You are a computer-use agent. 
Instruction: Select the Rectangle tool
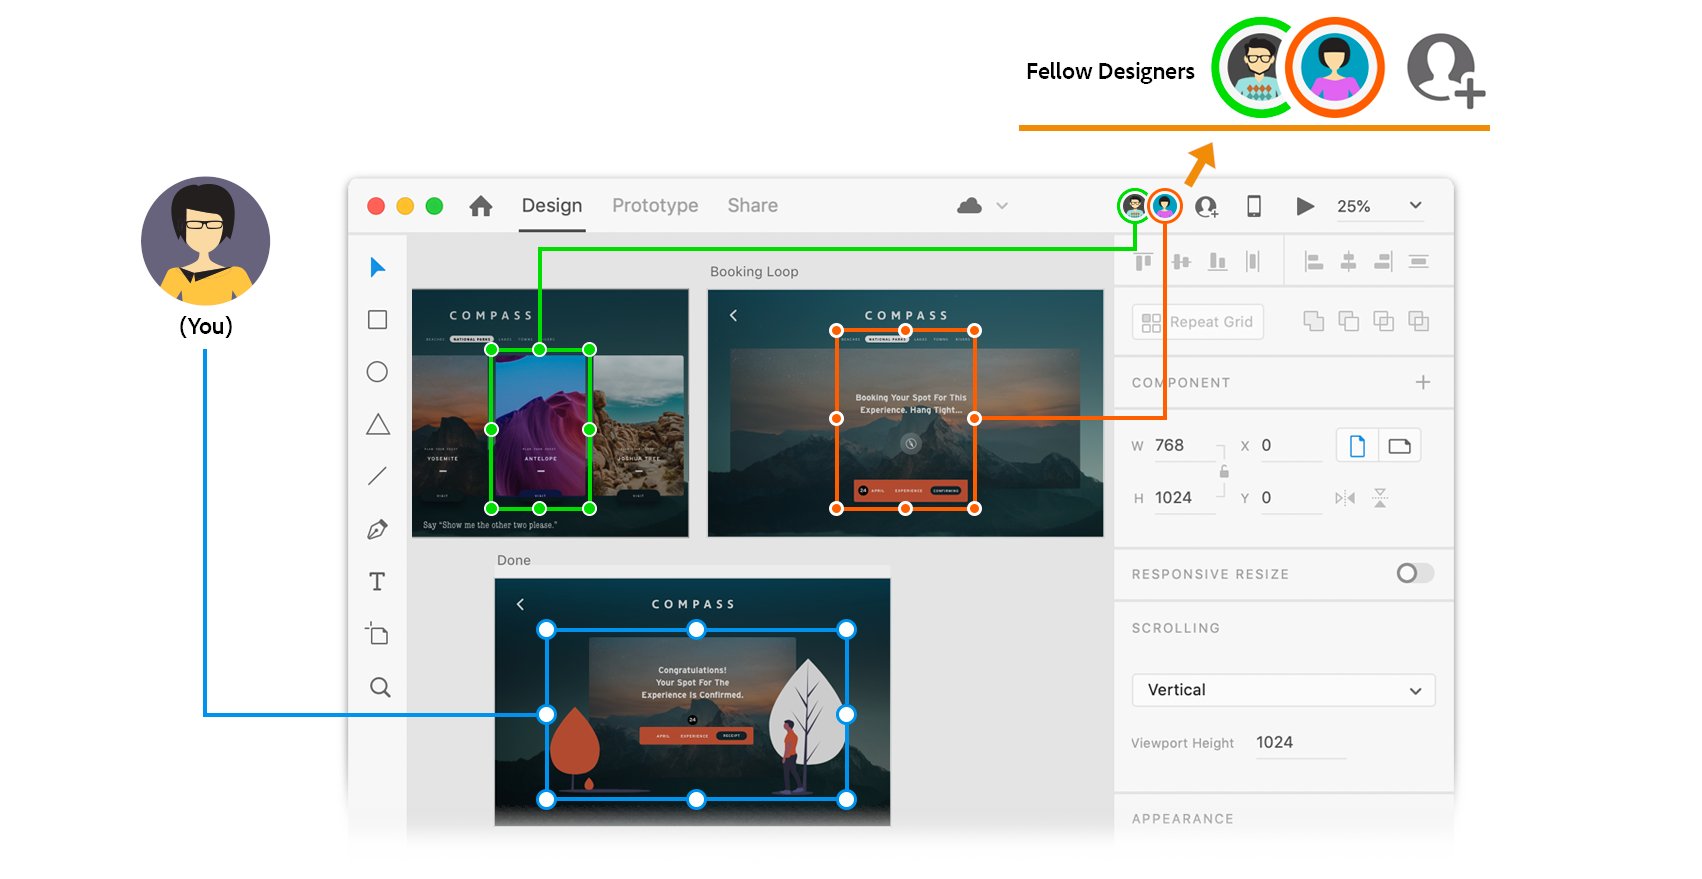[x=377, y=320]
